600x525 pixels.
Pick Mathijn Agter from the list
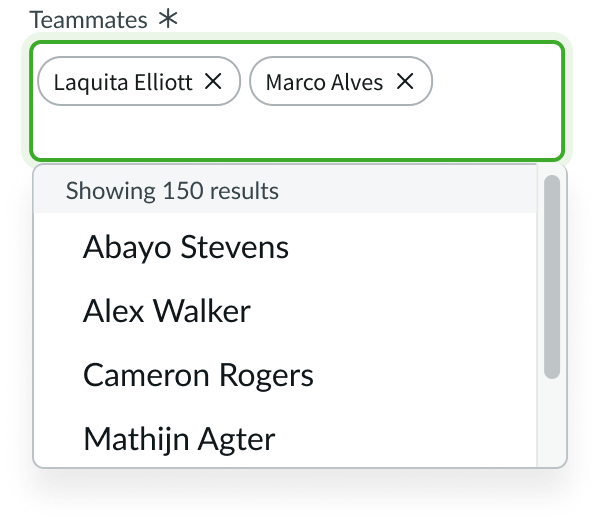pyautogui.click(x=179, y=438)
